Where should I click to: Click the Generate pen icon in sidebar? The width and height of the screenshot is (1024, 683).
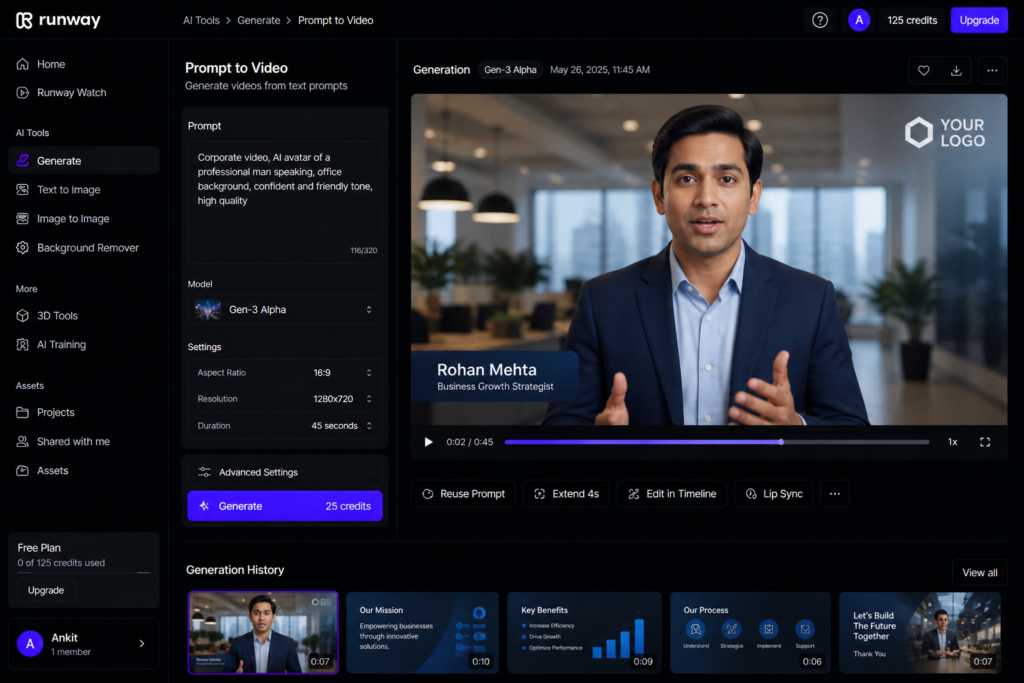23,161
